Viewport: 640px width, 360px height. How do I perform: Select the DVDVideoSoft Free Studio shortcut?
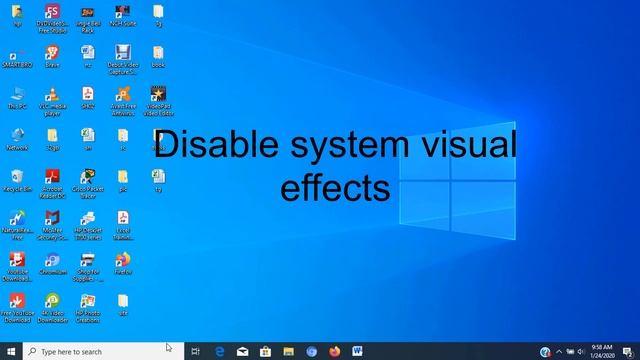coord(52,19)
